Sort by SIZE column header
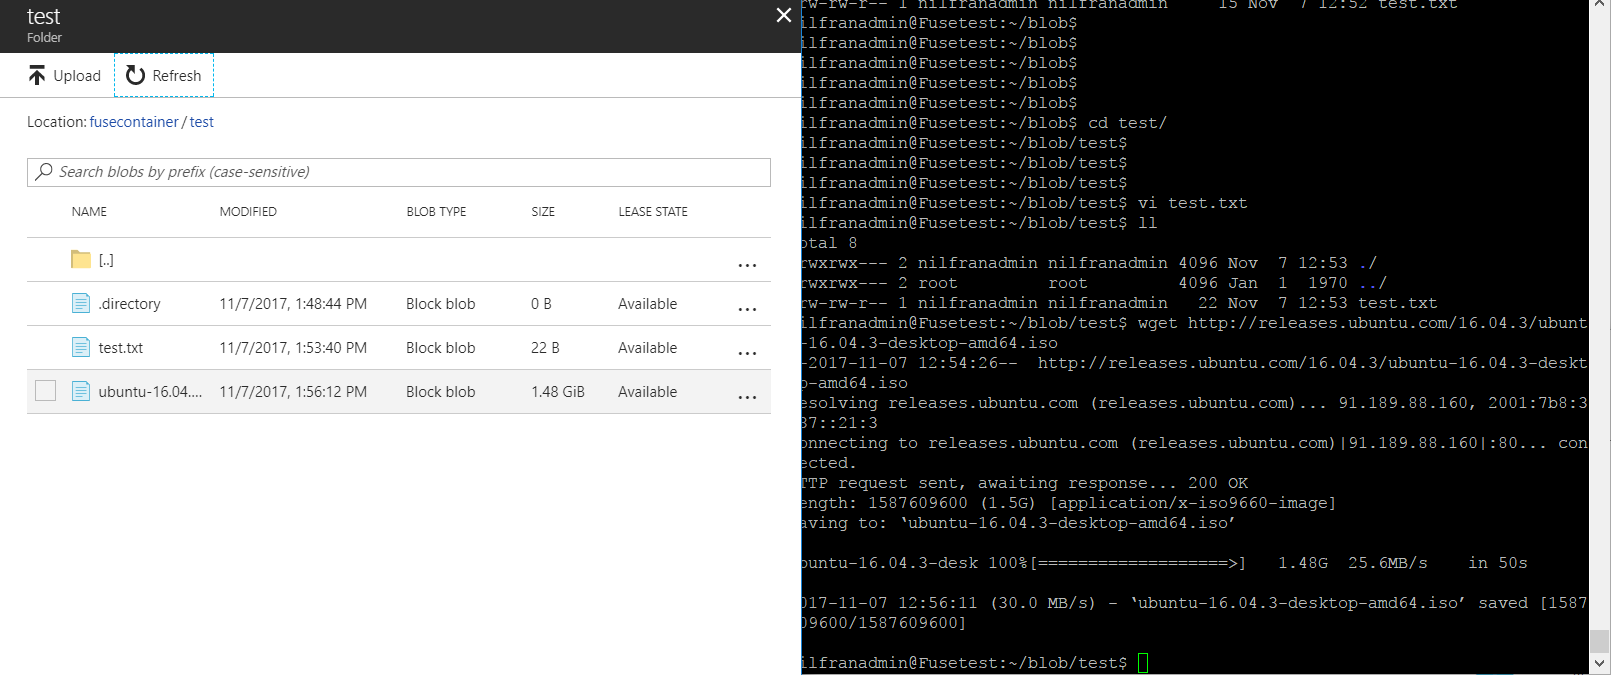 click(x=543, y=212)
